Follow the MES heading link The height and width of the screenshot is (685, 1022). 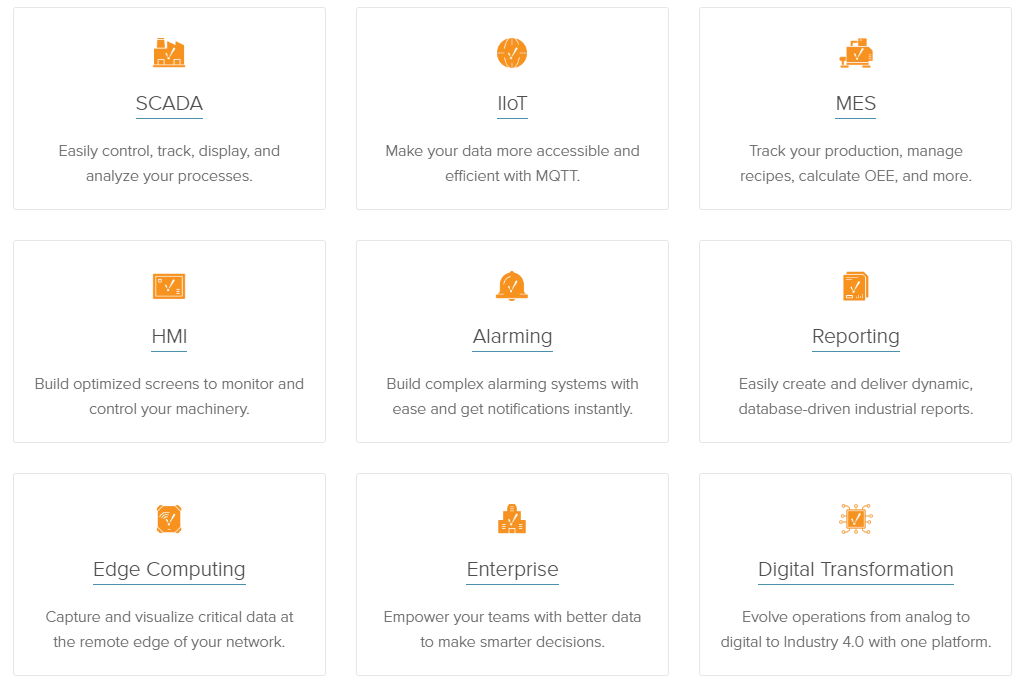click(856, 103)
